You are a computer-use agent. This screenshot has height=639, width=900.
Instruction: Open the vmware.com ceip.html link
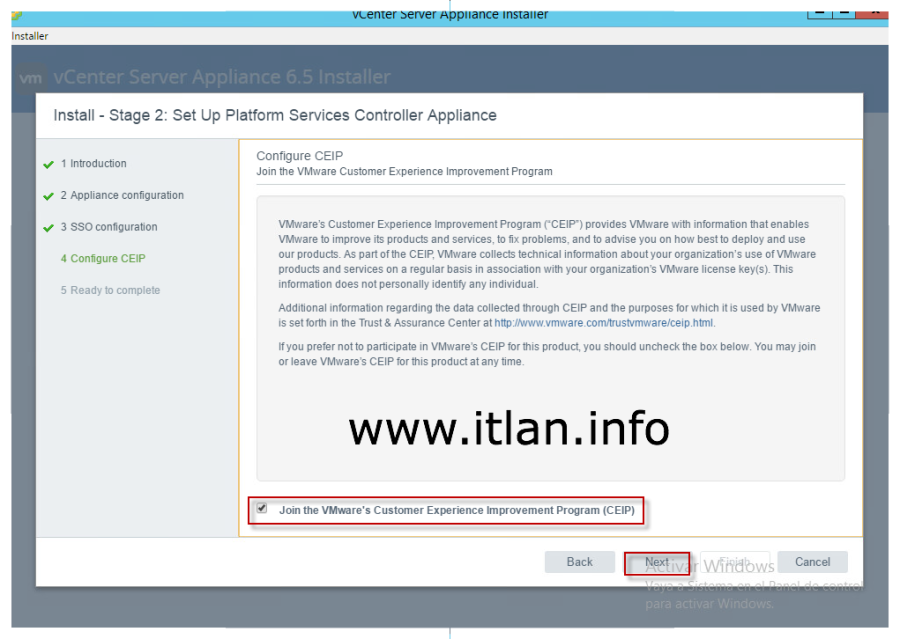(x=604, y=324)
